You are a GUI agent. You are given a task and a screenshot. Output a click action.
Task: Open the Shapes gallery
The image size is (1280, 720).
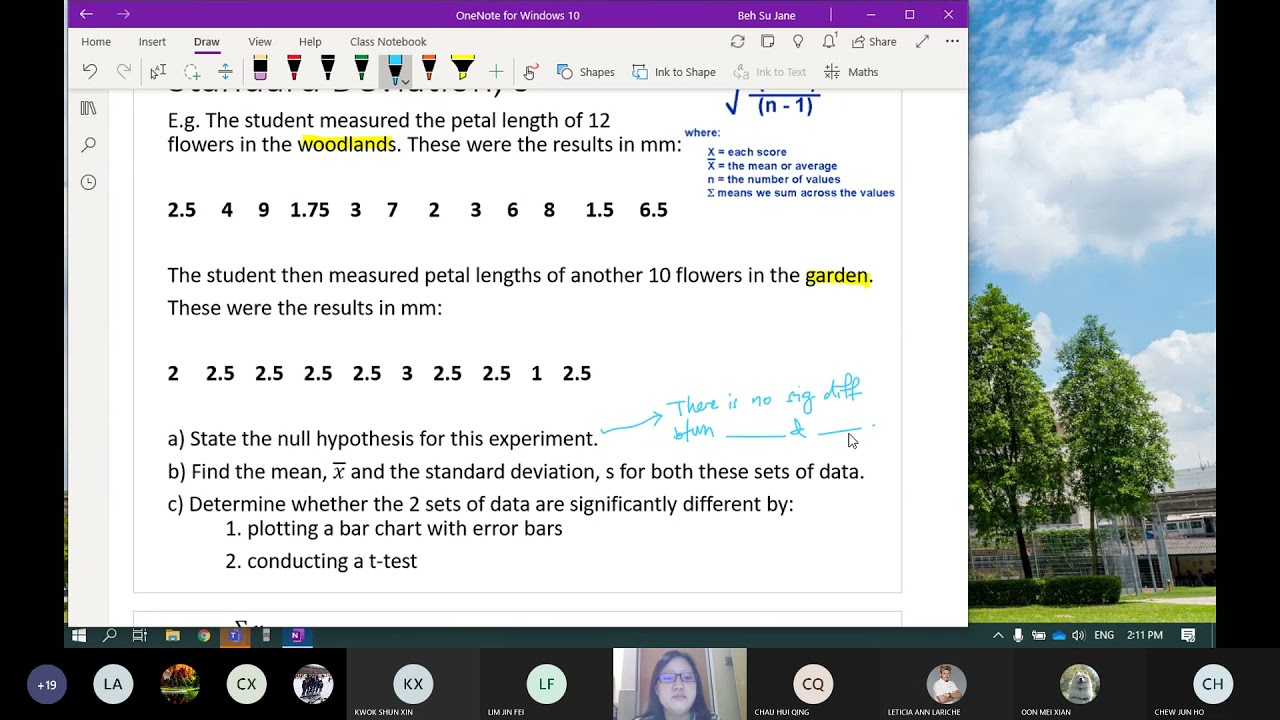(x=586, y=72)
